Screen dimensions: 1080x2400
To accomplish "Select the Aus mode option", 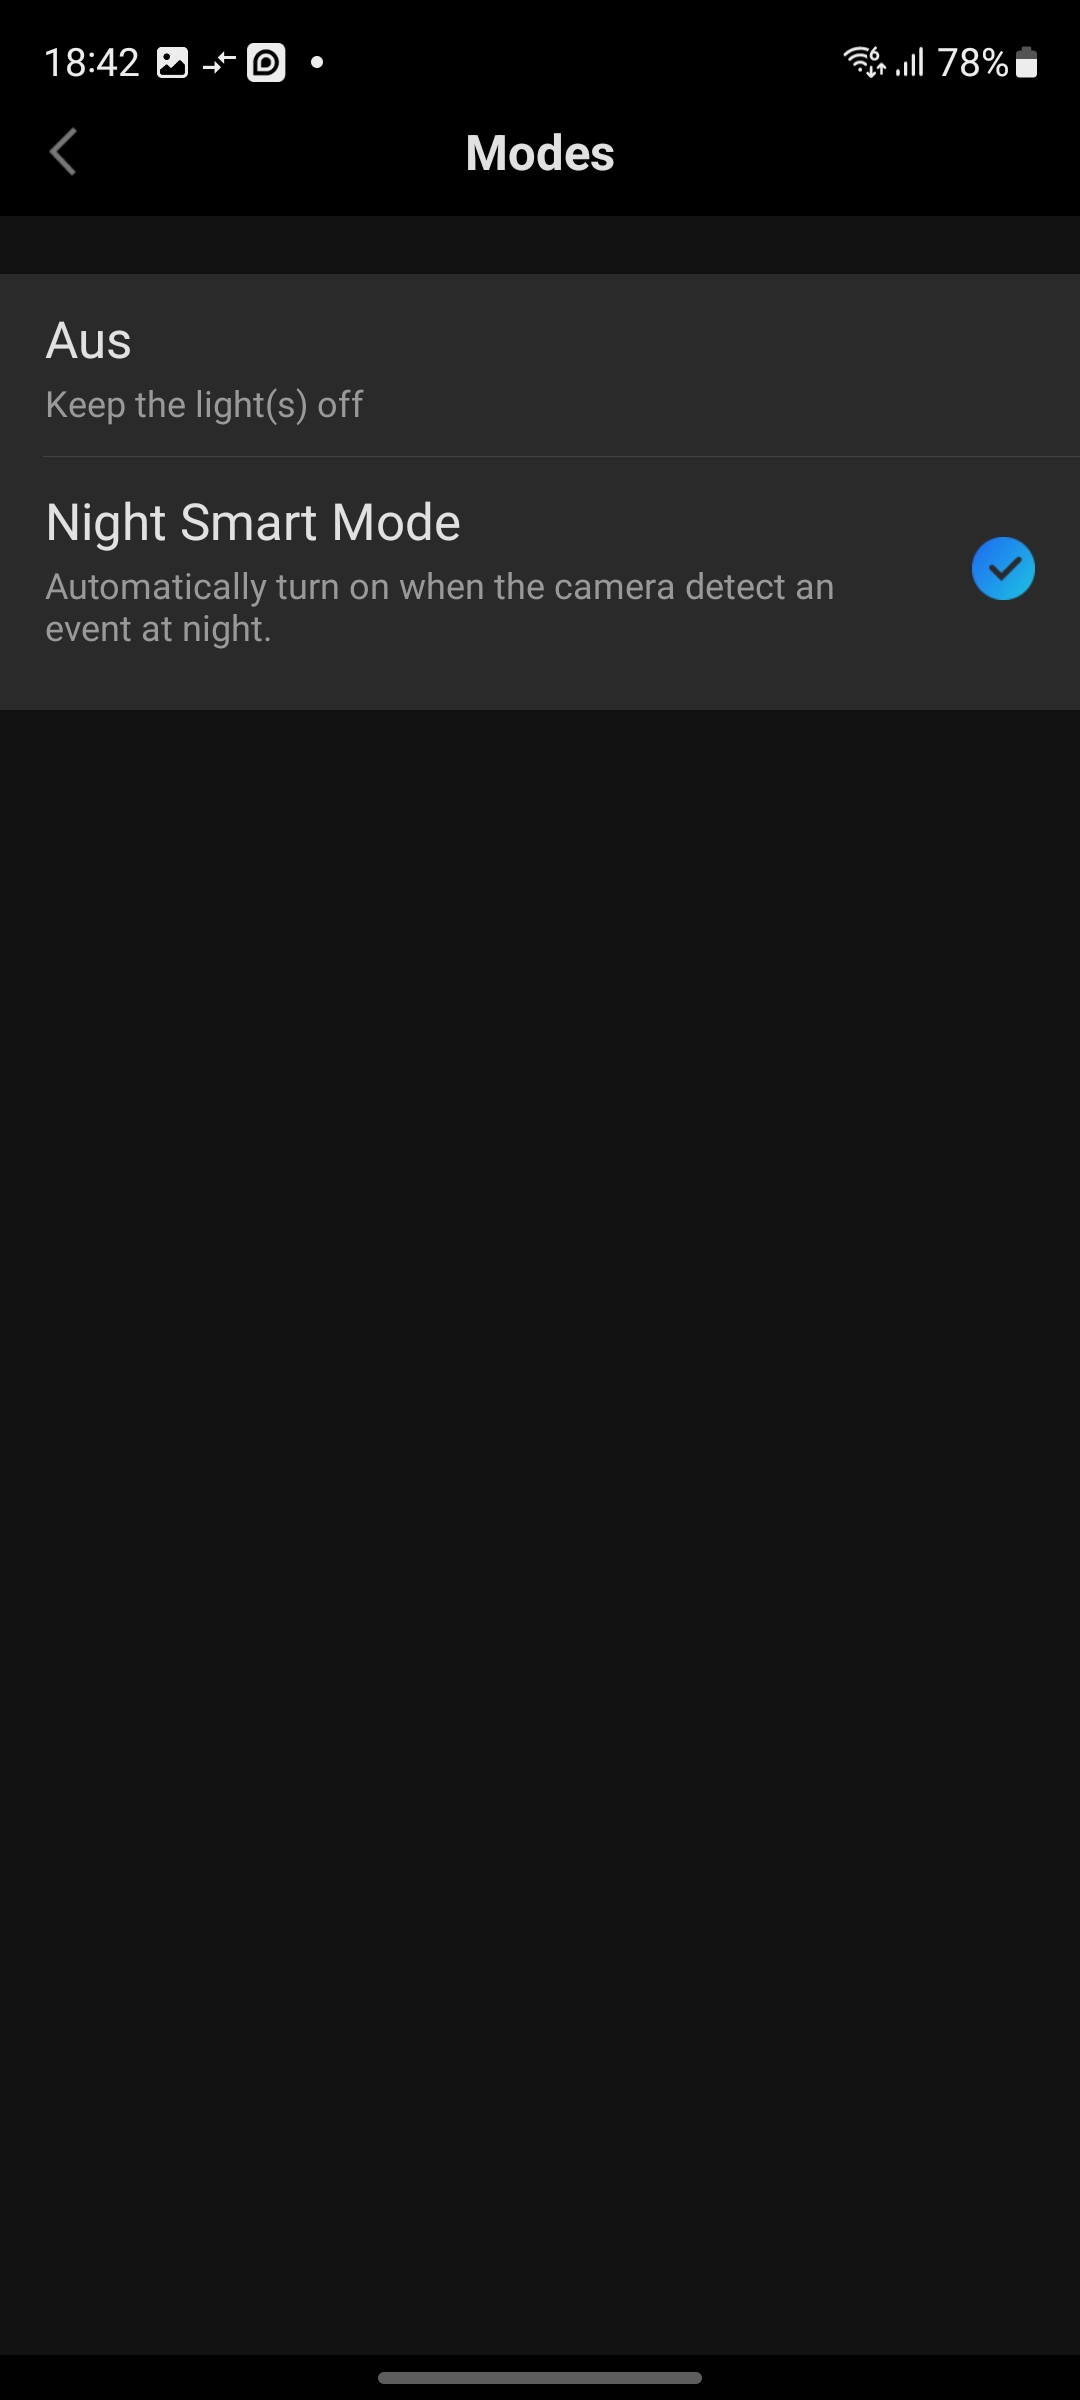I will [540, 366].
